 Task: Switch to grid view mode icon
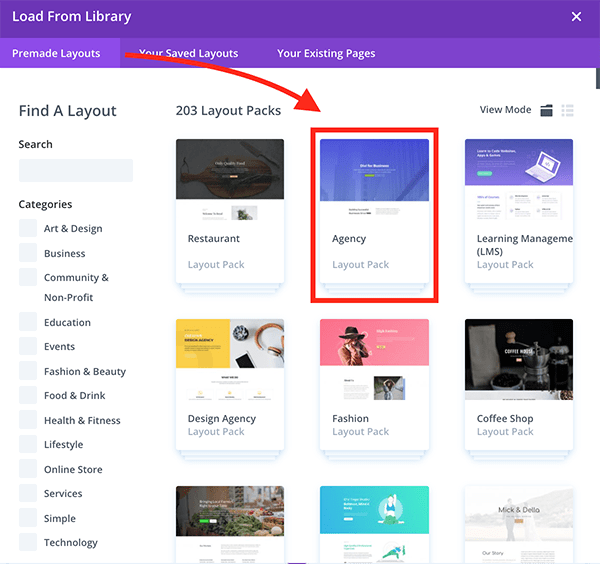[546, 111]
